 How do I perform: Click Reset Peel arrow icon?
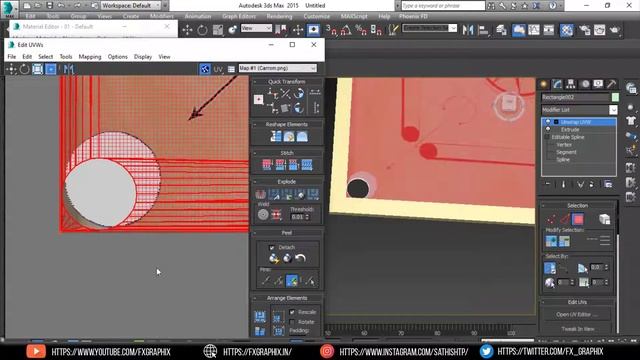pyautogui.click(x=301, y=258)
